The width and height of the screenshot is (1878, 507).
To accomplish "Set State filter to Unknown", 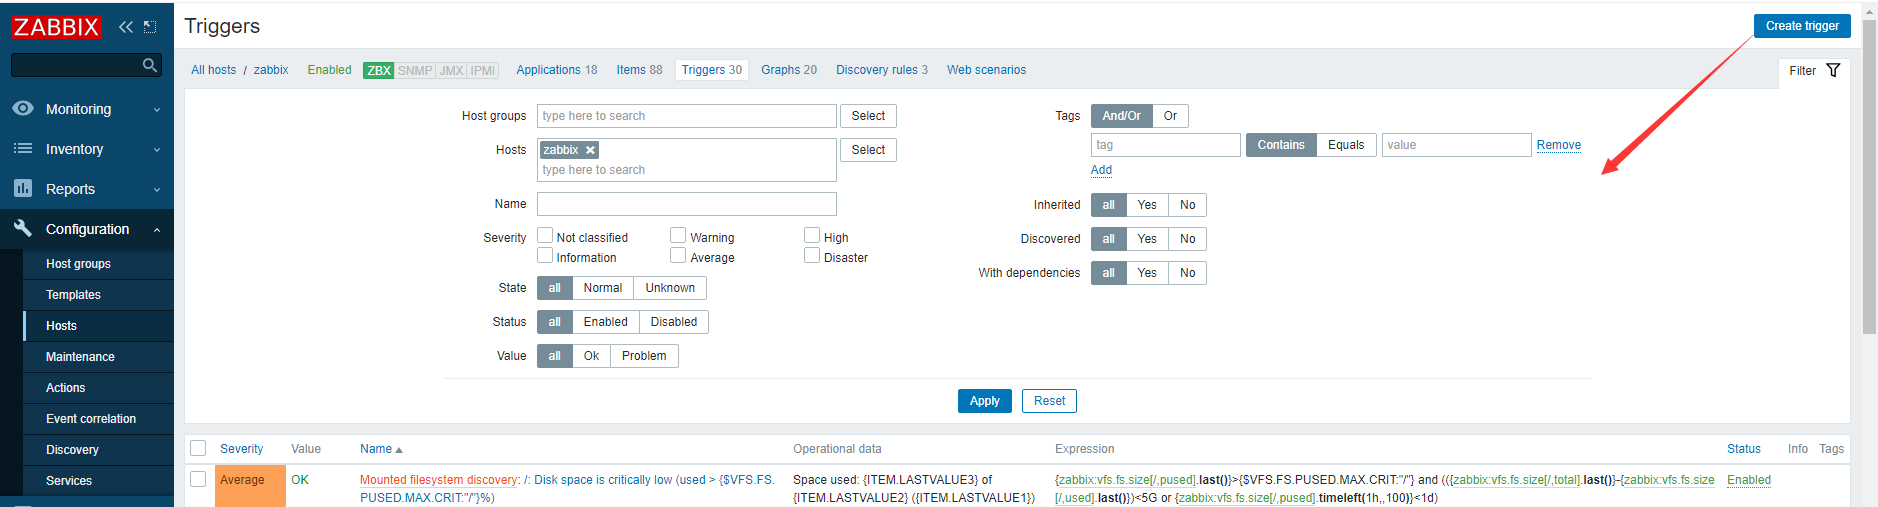I will tap(670, 288).
